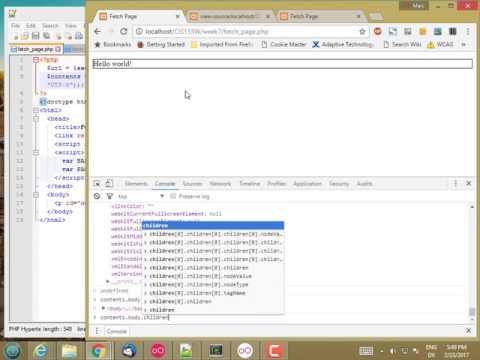480x360 pixels.
Task: Select the highlighted 'children' autocomplete suggestion
Action: [x=213, y=226]
